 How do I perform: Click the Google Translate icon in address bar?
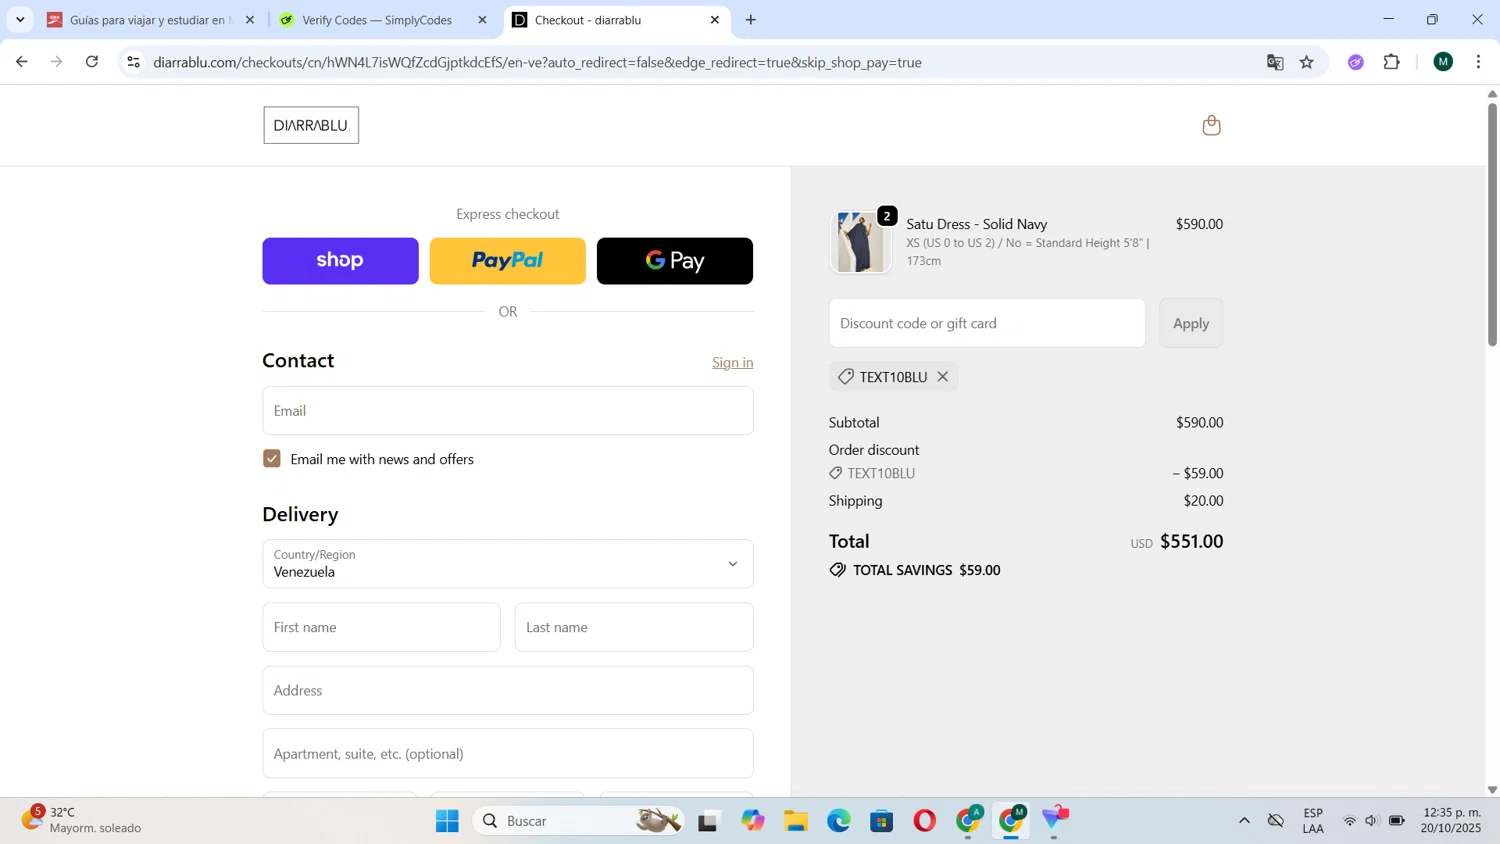click(x=1275, y=62)
